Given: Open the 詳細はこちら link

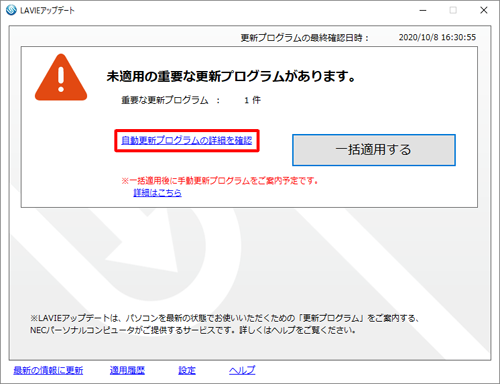Looking at the screenshot, I should 157,193.
